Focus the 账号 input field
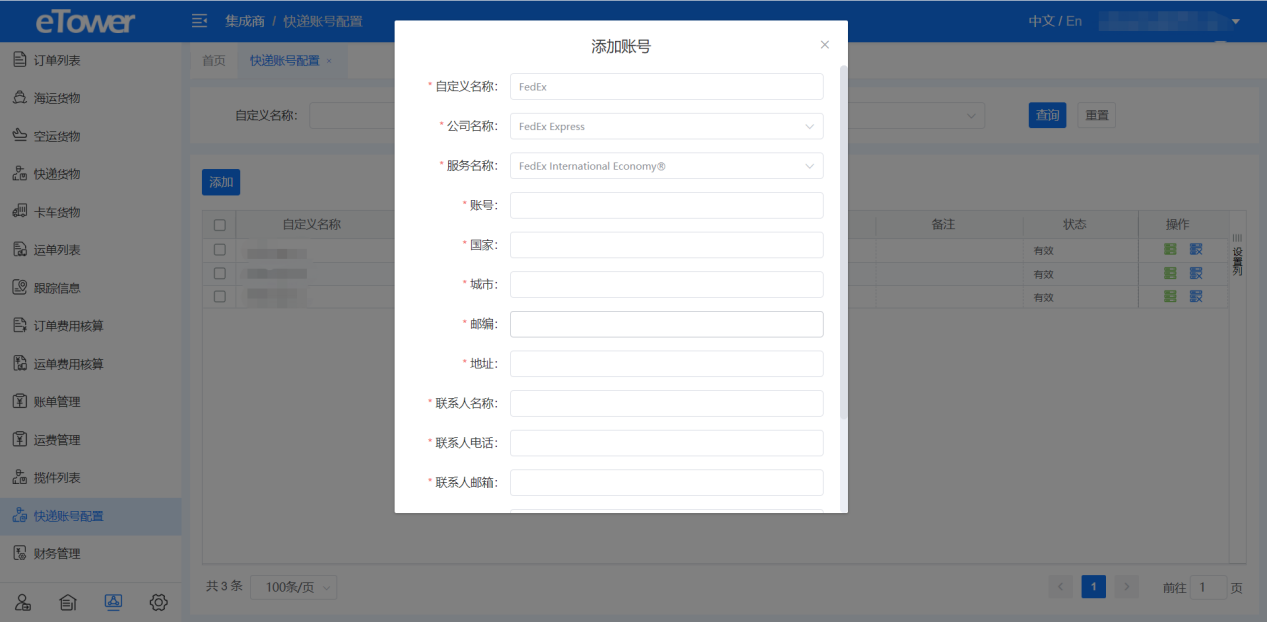Screen dimensions: 1267x622 [x=667, y=205]
